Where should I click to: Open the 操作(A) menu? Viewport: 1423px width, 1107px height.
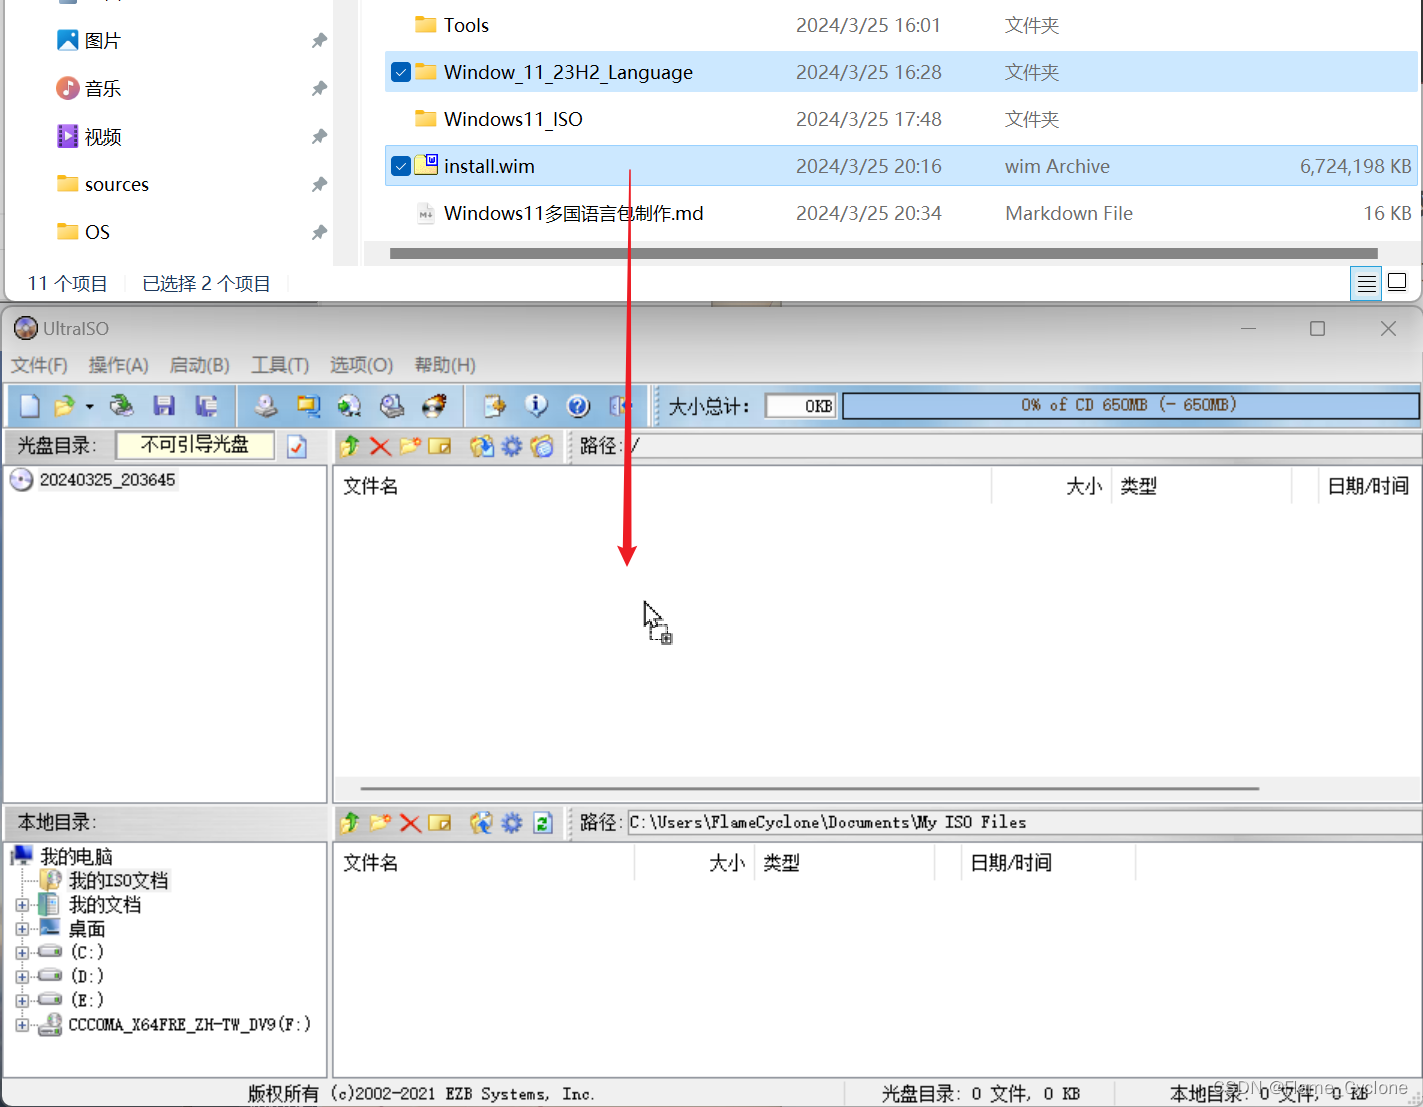119,365
